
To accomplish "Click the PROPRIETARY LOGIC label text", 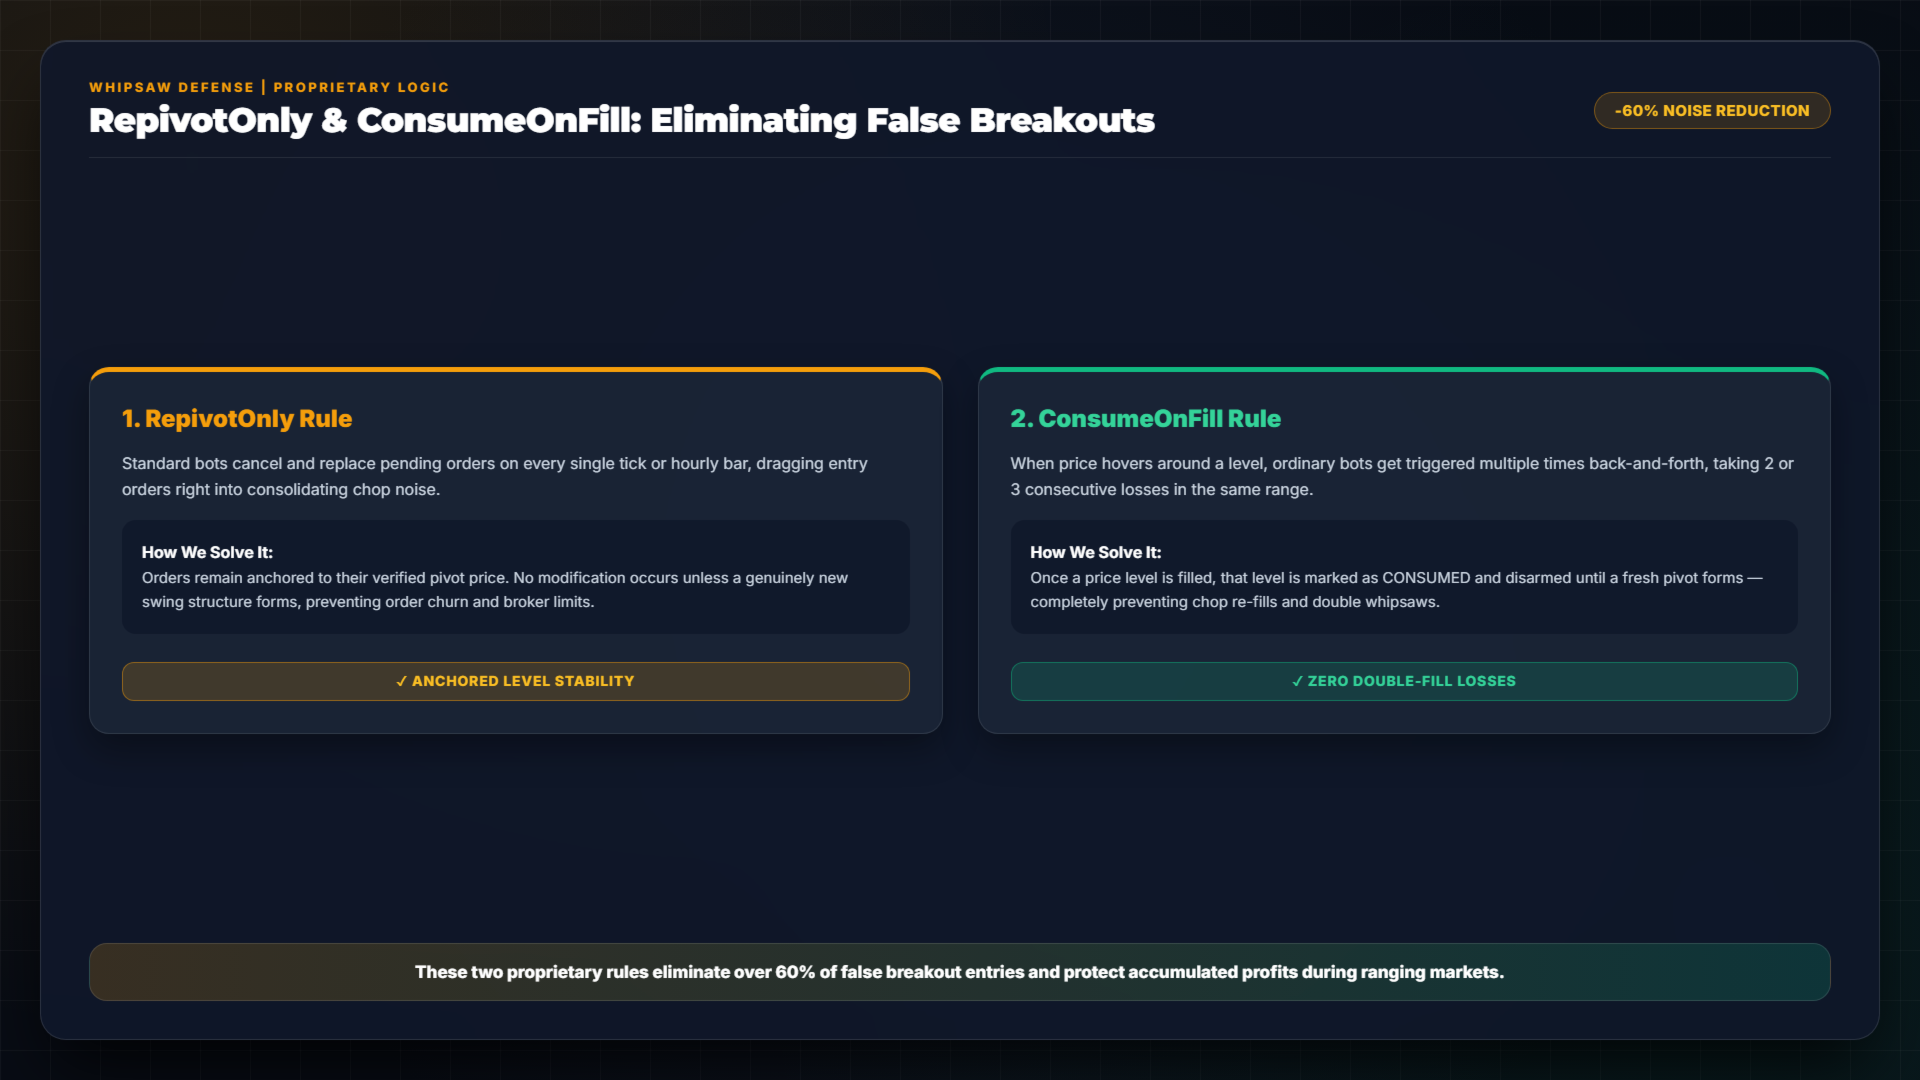I will click(x=362, y=88).
